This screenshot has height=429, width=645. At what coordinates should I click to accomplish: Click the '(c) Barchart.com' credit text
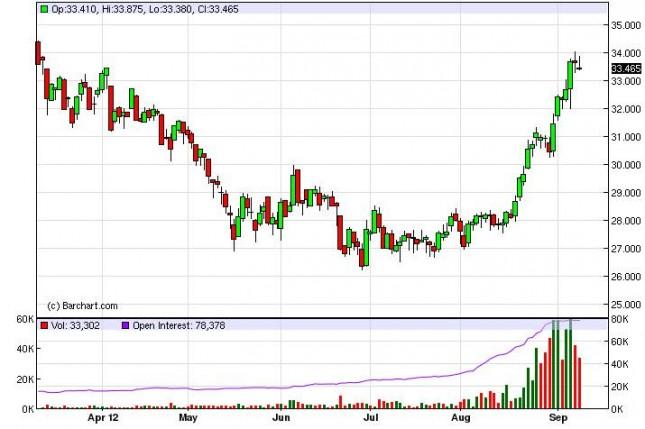pos(83,306)
